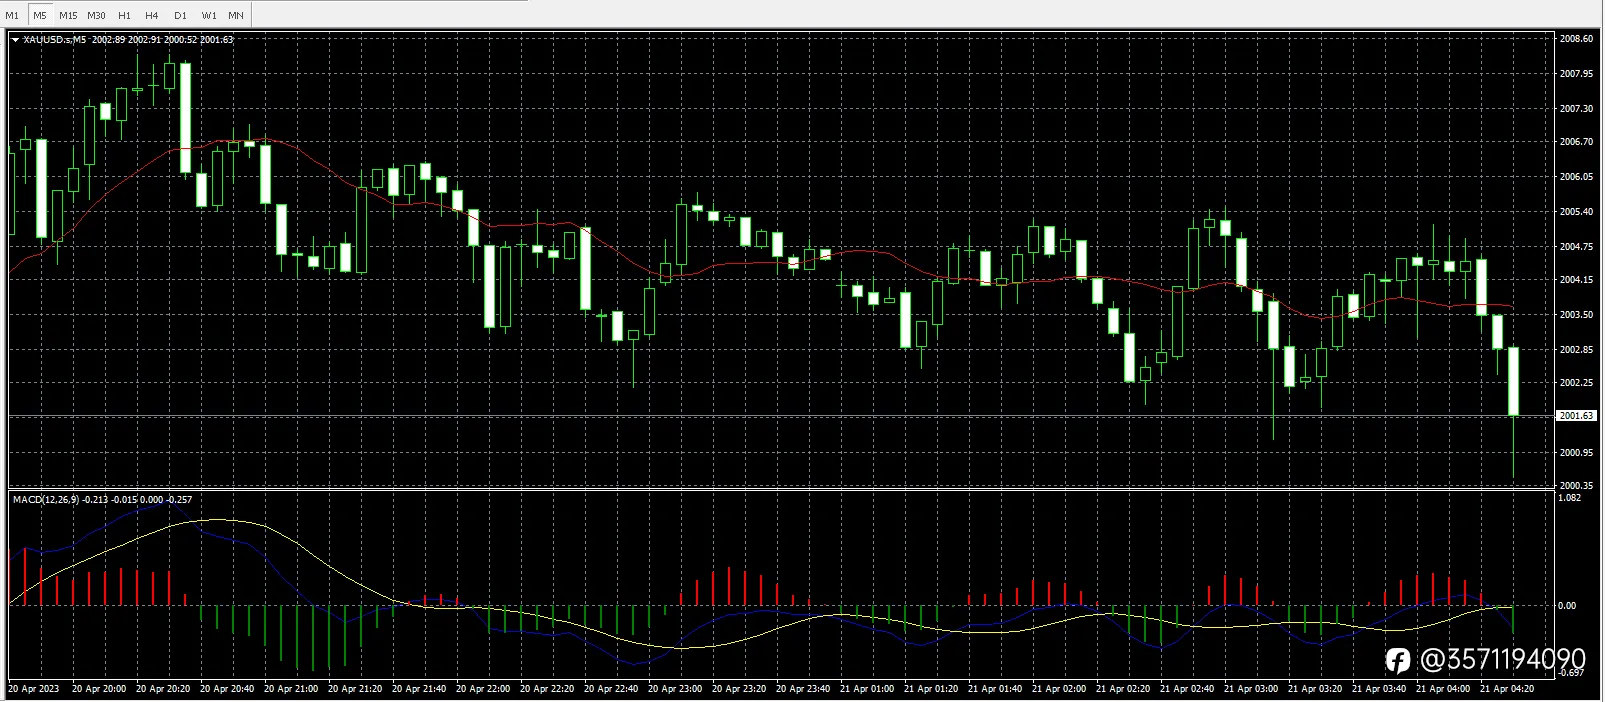Click the 21 Apr 02:00 time label
This screenshot has width=1605, height=702.
coord(1059,689)
